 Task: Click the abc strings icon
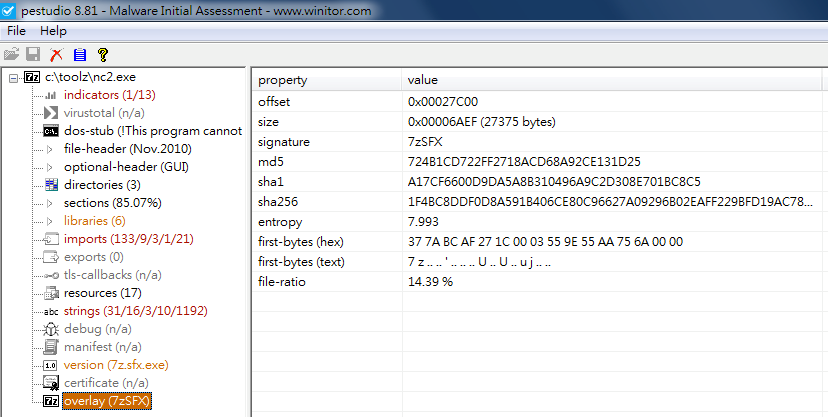click(51, 311)
